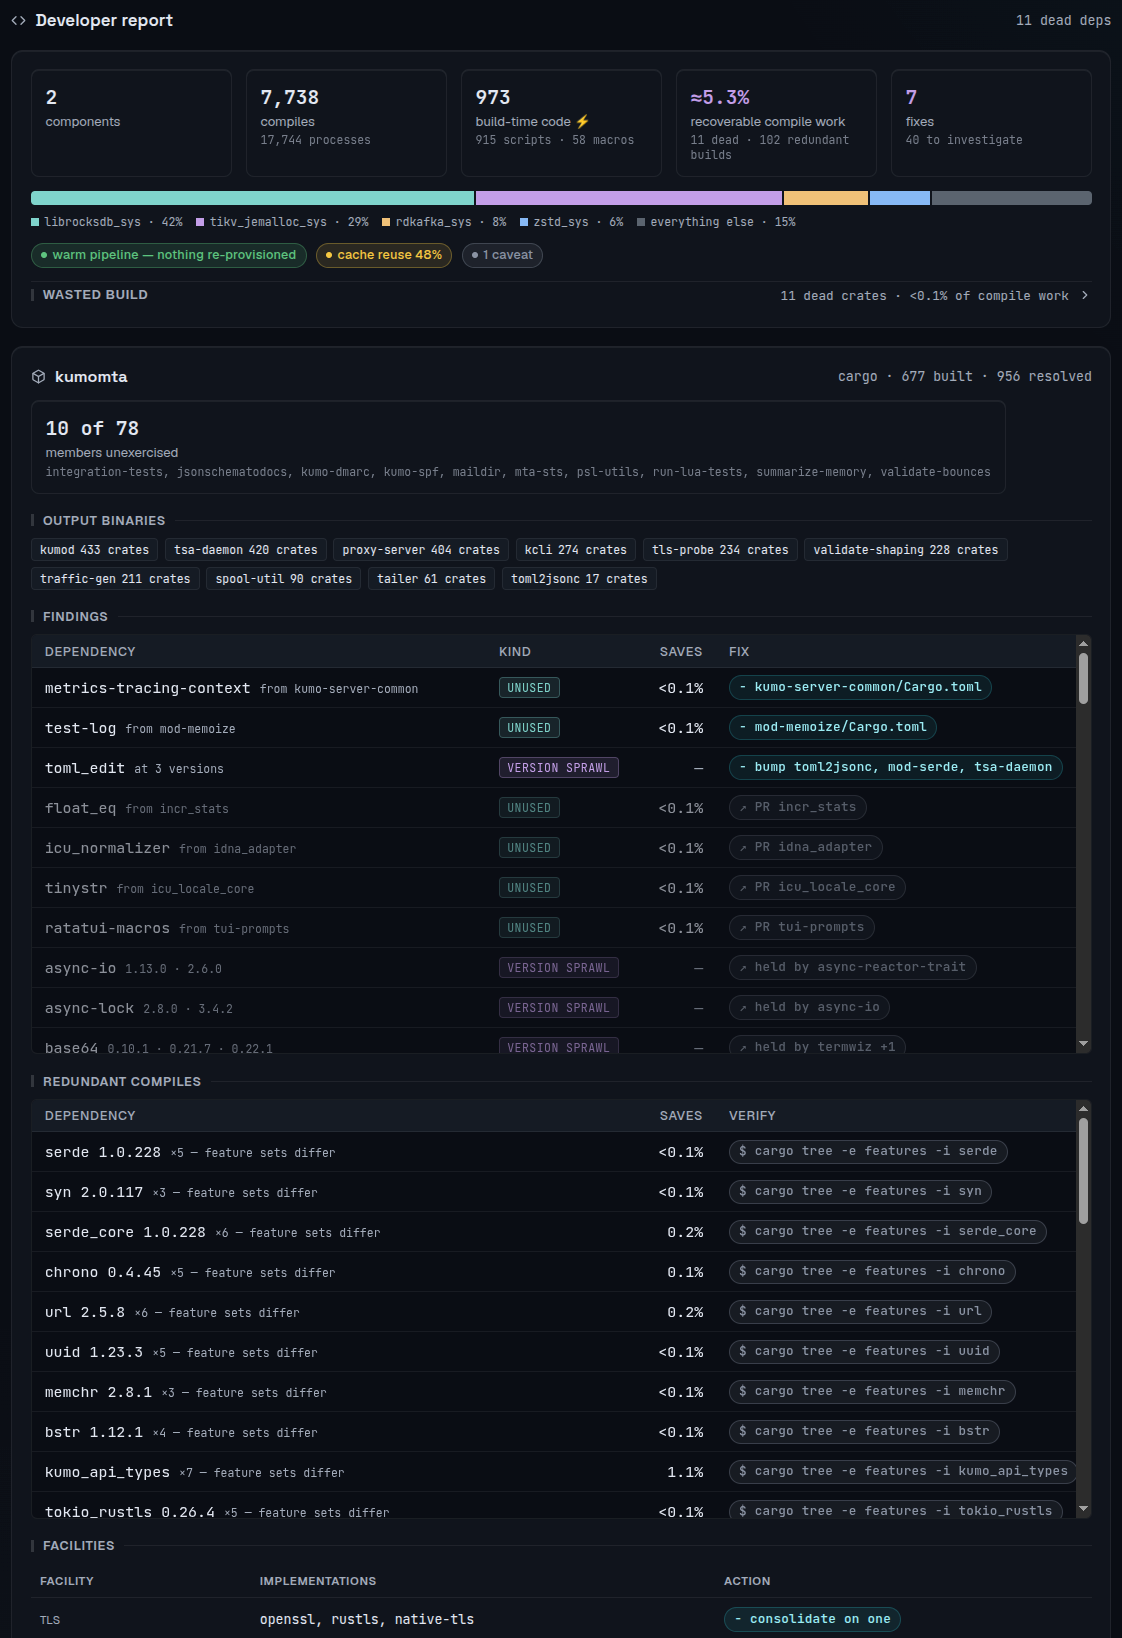Image resolution: width=1122 pixels, height=1638 pixels.
Task: Select the tailer 61 crates chip
Action: (432, 579)
